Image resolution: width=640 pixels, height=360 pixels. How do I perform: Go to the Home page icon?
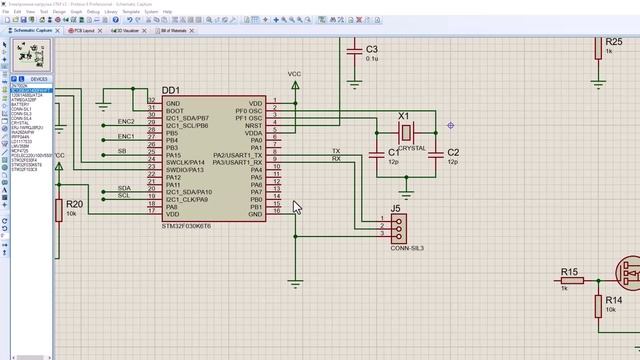click(x=42, y=20)
